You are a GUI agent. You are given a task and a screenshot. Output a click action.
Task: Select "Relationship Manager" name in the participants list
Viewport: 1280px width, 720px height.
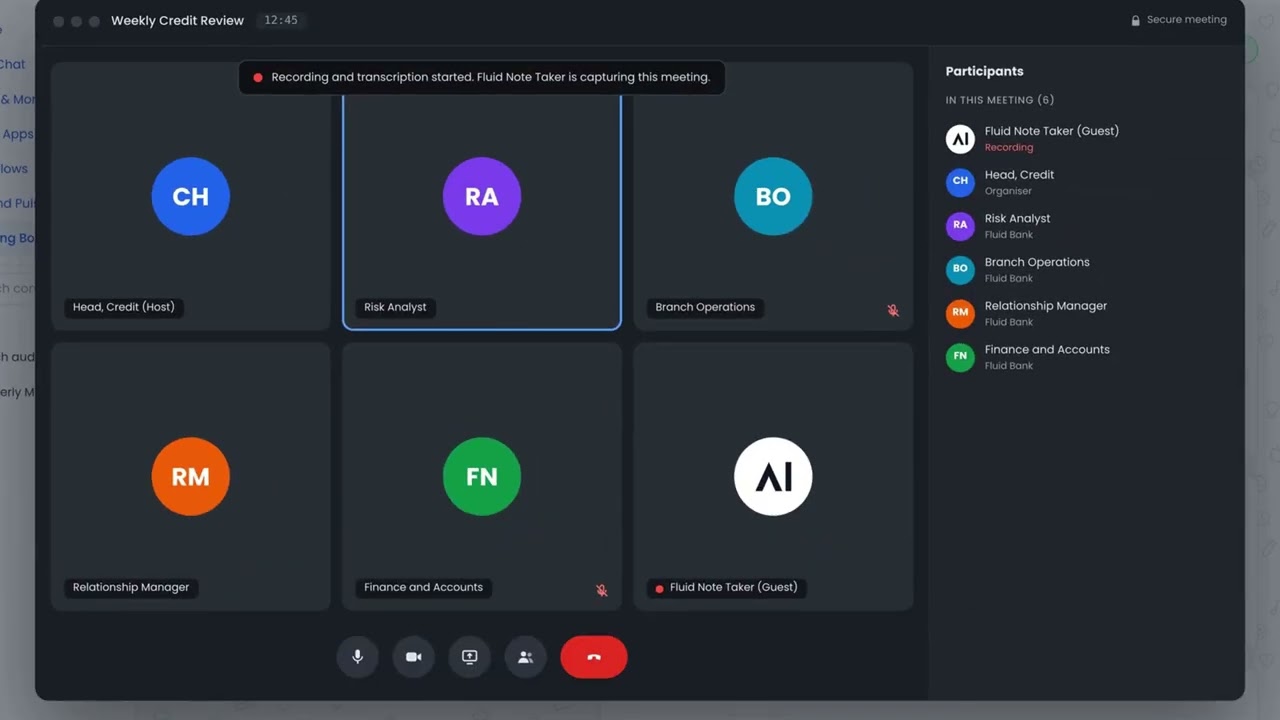(1046, 306)
